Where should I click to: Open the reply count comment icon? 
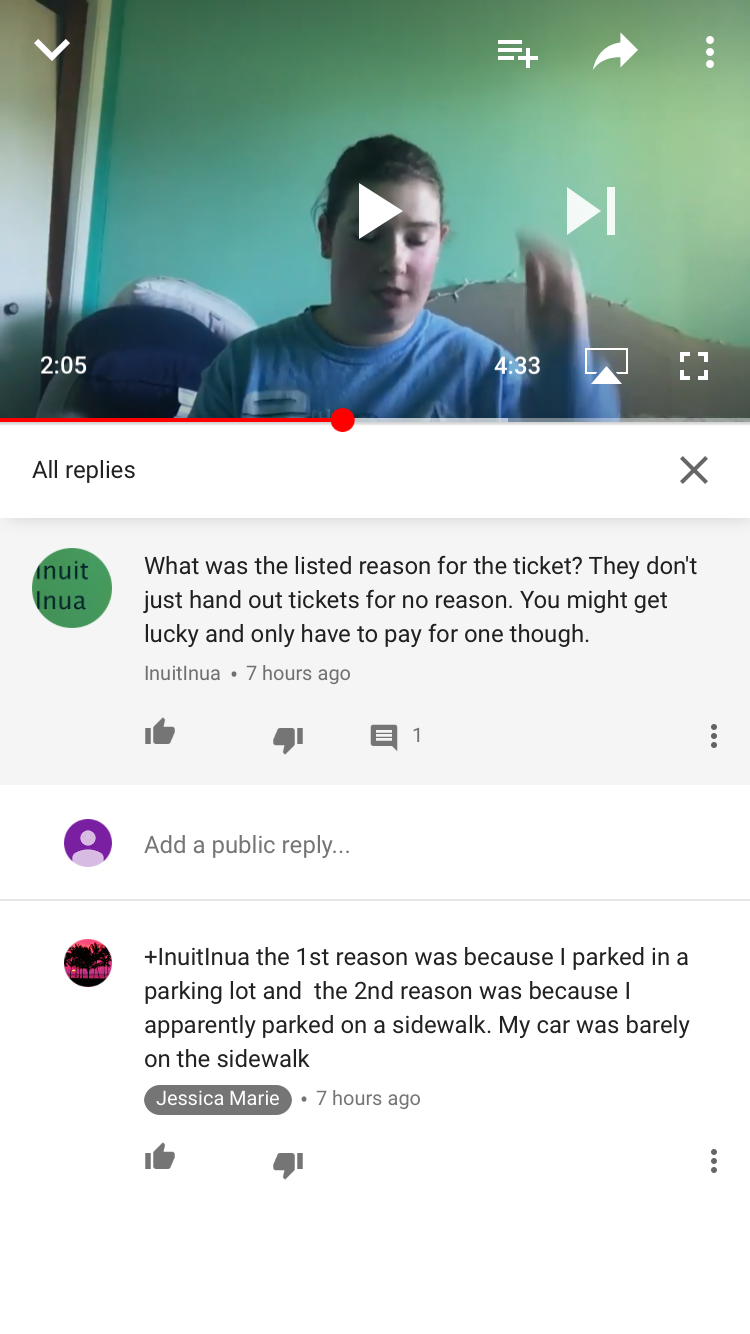click(384, 737)
